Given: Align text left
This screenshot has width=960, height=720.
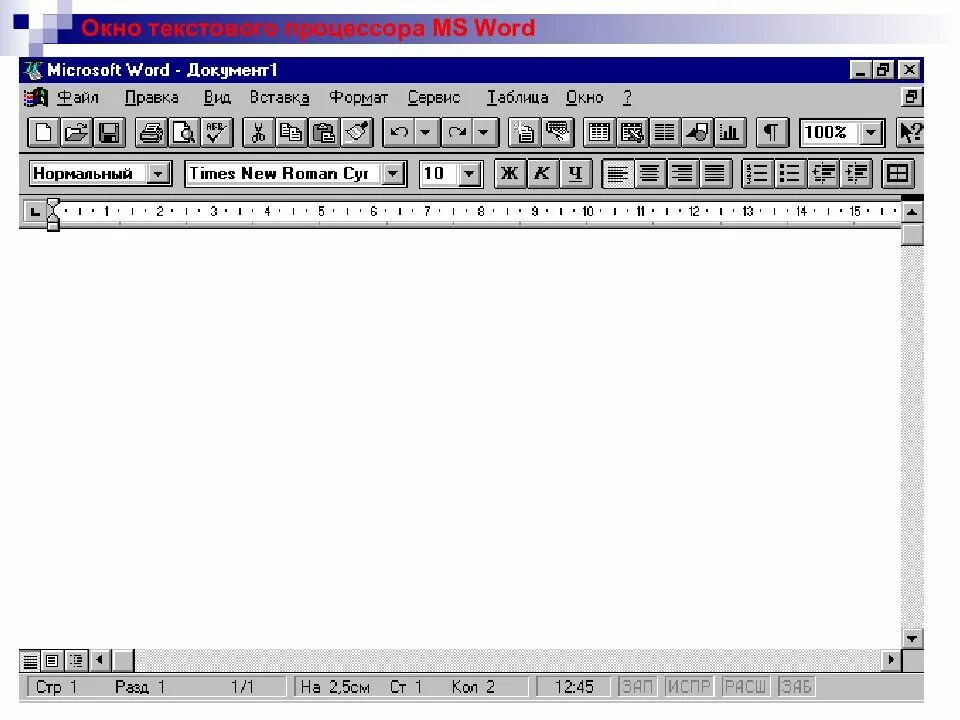Looking at the screenshot, I should point(617,174).
